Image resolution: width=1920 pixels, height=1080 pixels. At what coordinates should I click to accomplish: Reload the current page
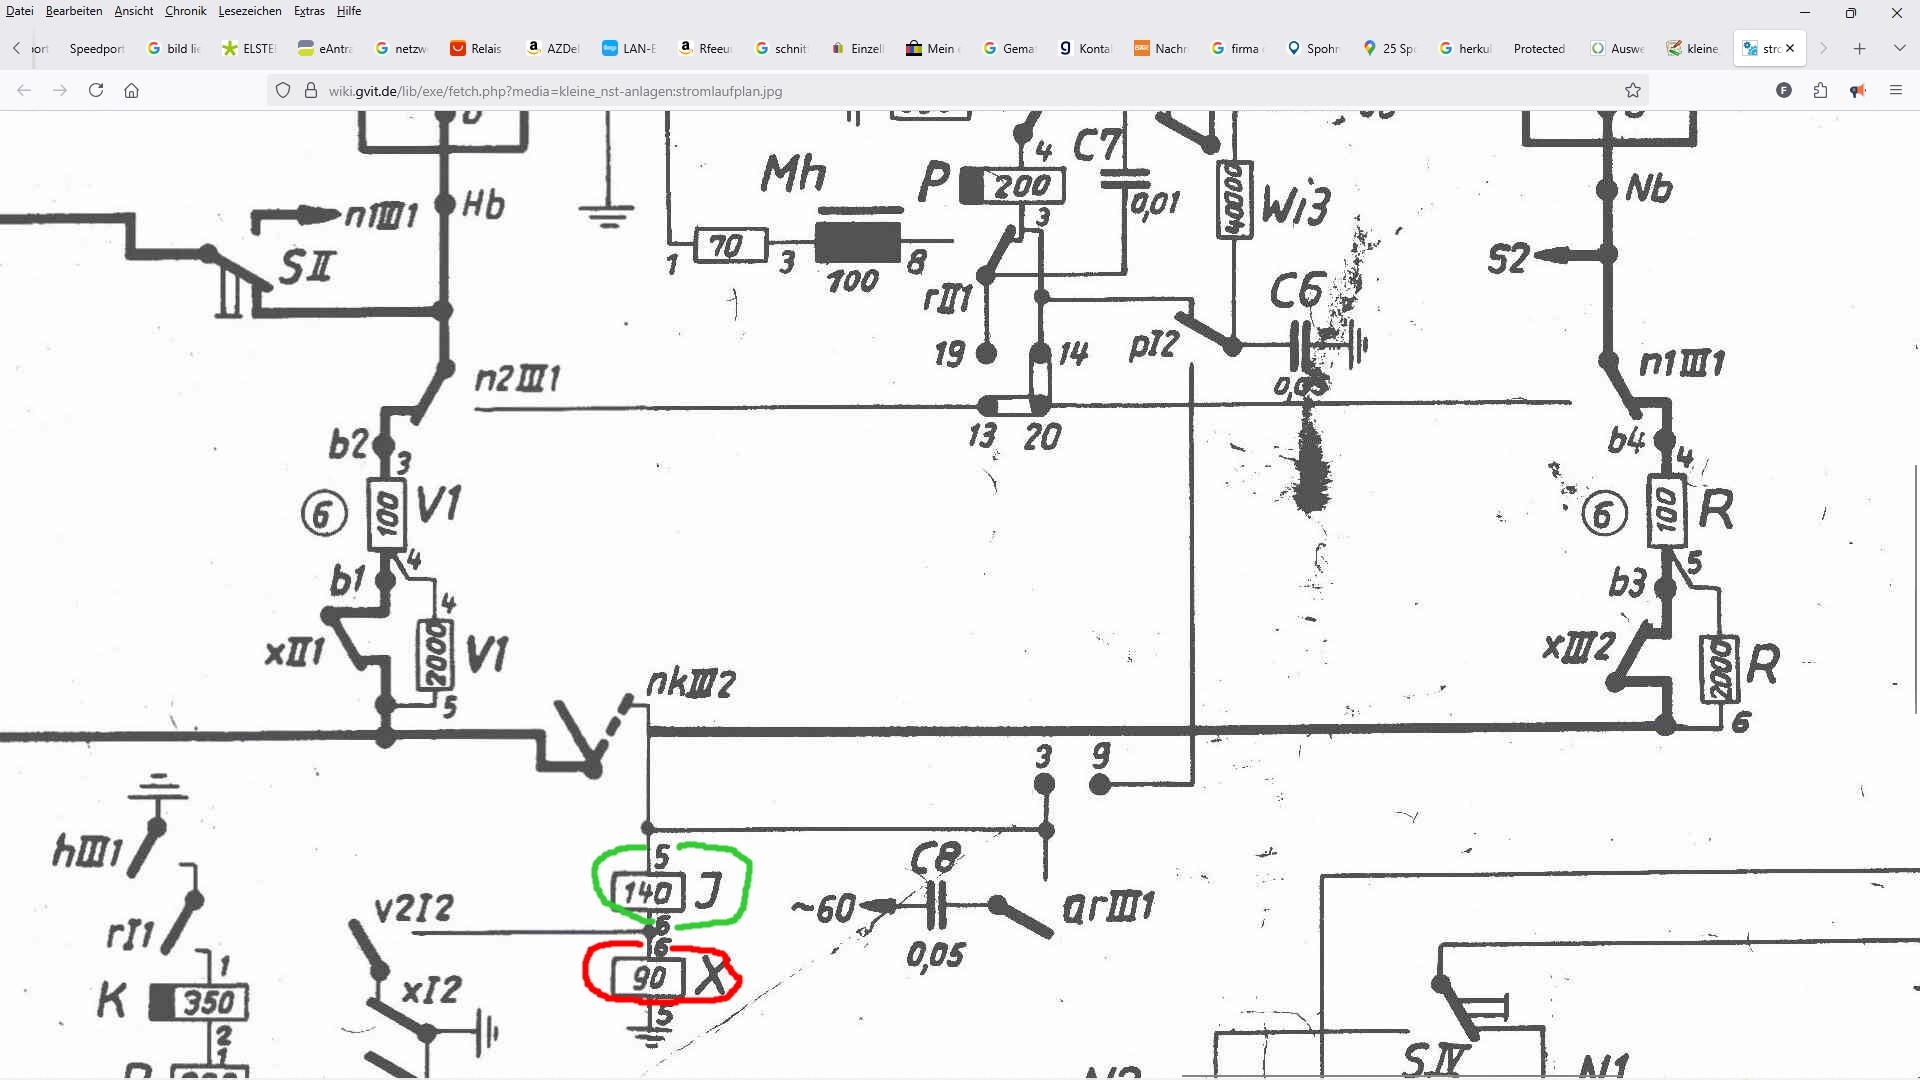pyautogui.click(x=96, y=90)
